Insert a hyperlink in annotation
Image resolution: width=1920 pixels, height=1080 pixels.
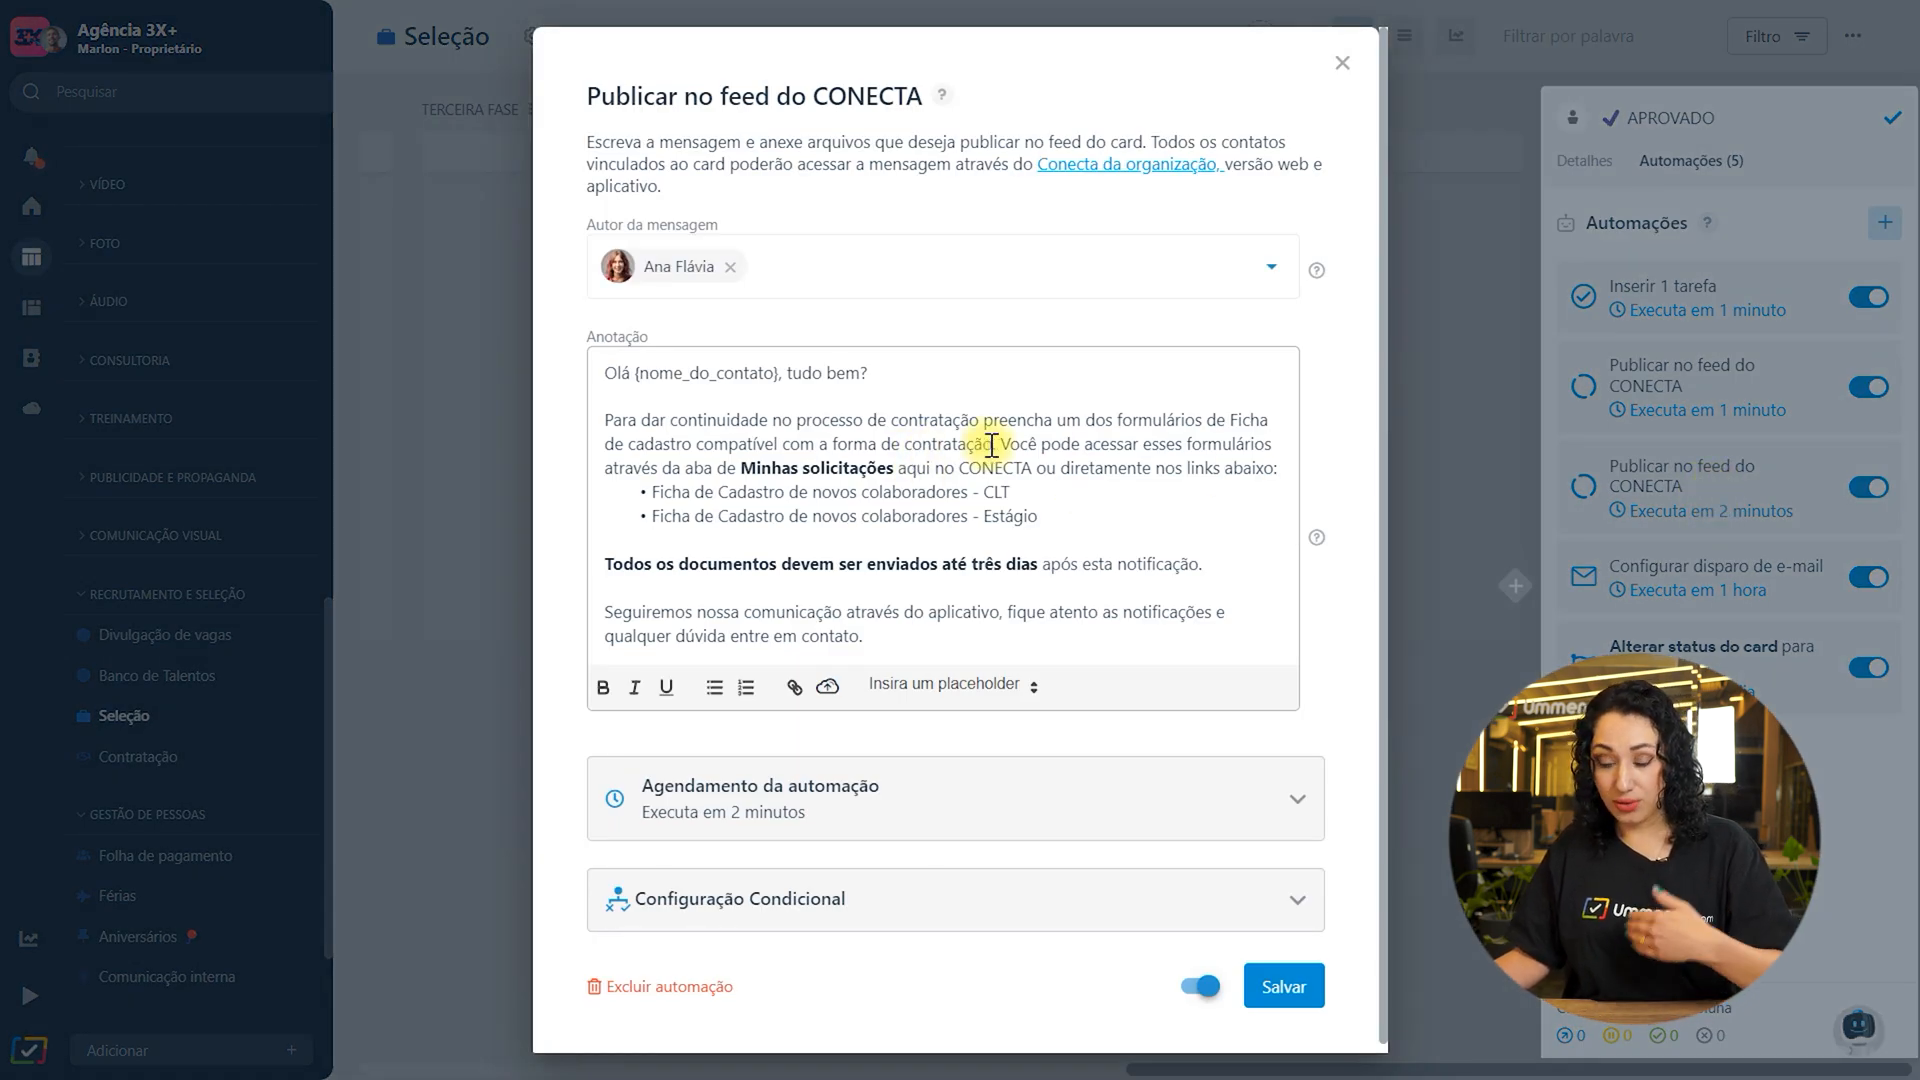[x=794, y=687]
